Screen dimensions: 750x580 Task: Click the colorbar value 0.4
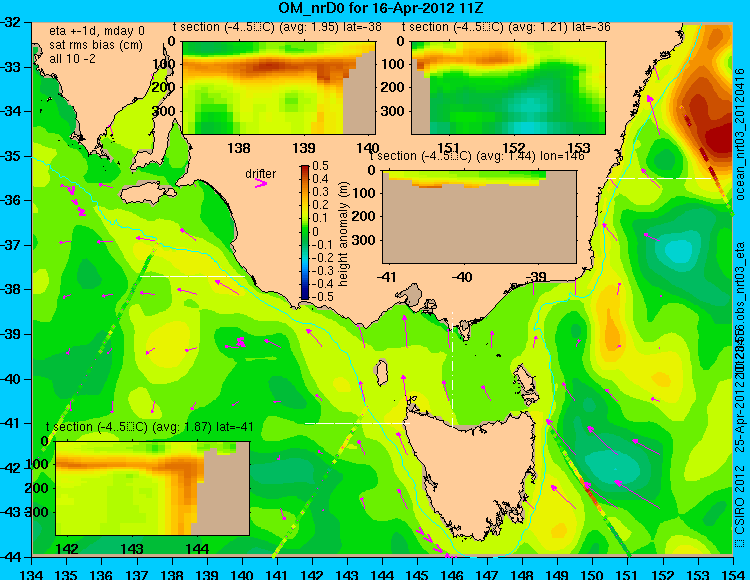pyautogui.click(x=320, y=179)
